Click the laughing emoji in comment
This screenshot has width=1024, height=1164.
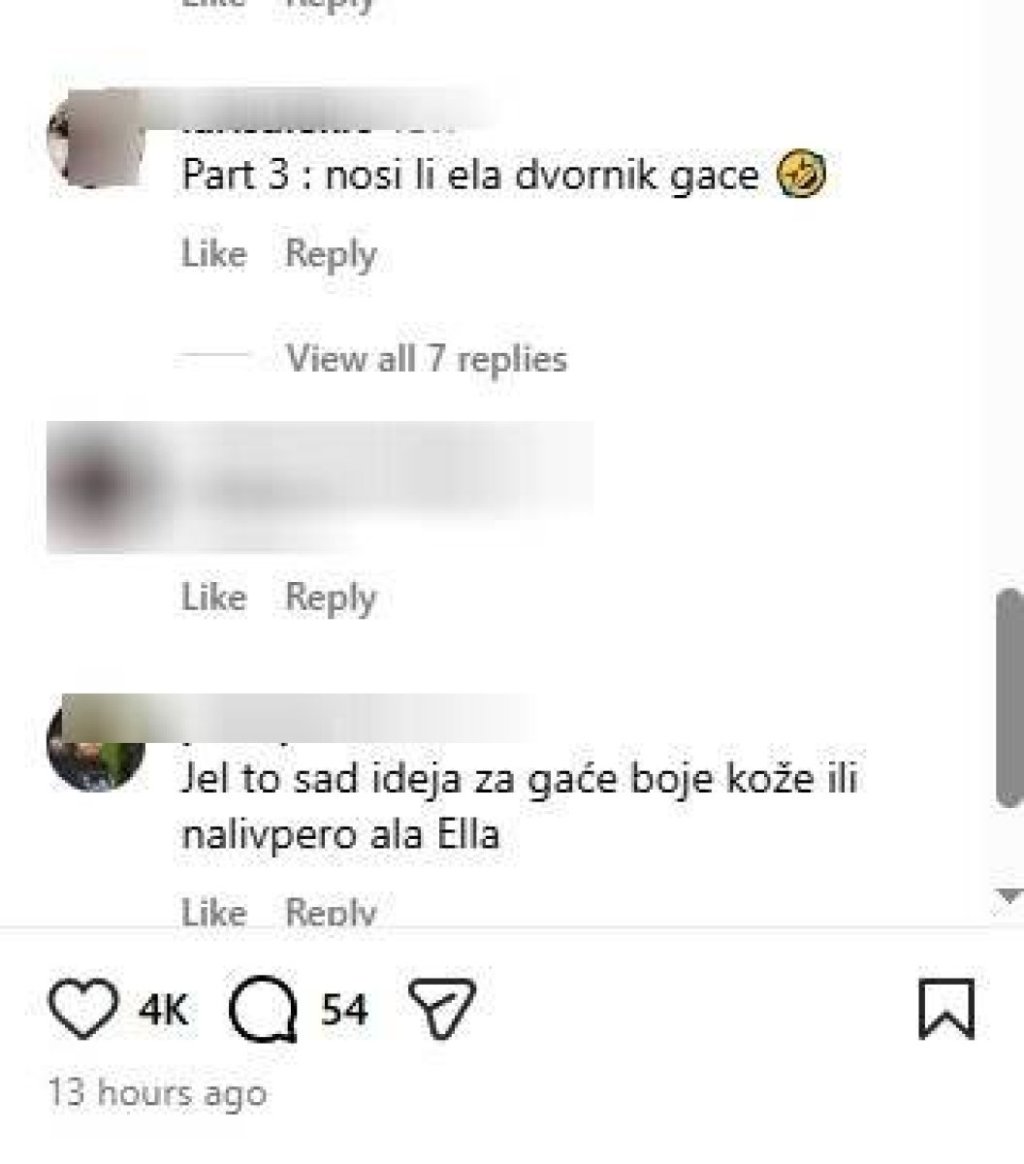pyautogui.click(x=801, y=174)
